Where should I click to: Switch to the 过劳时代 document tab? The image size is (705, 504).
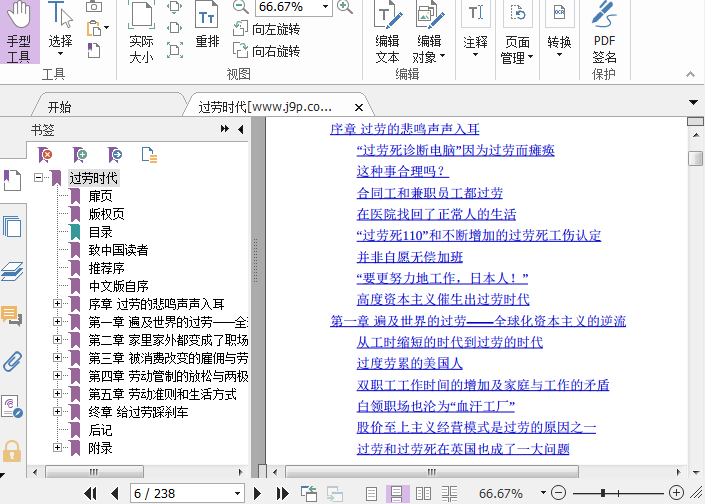pos(265,107)
